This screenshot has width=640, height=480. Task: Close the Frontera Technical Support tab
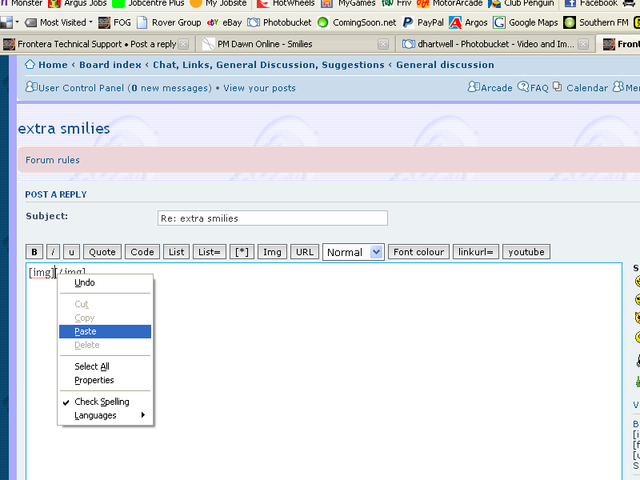click(185, 44)
